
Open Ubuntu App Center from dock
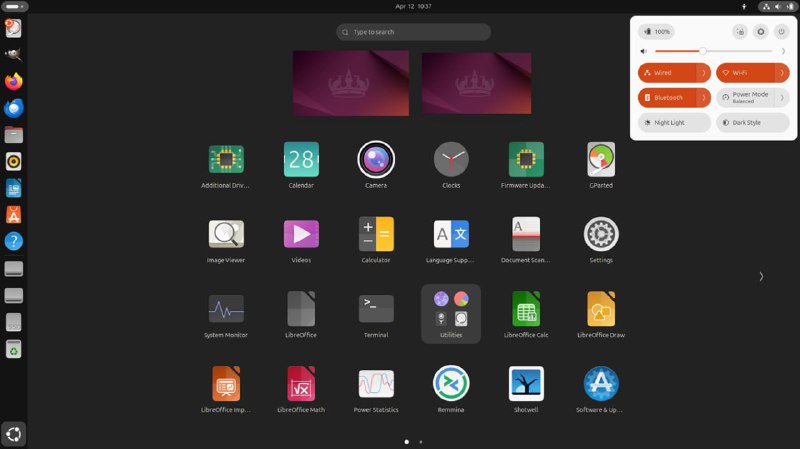(x=14, y=215)
